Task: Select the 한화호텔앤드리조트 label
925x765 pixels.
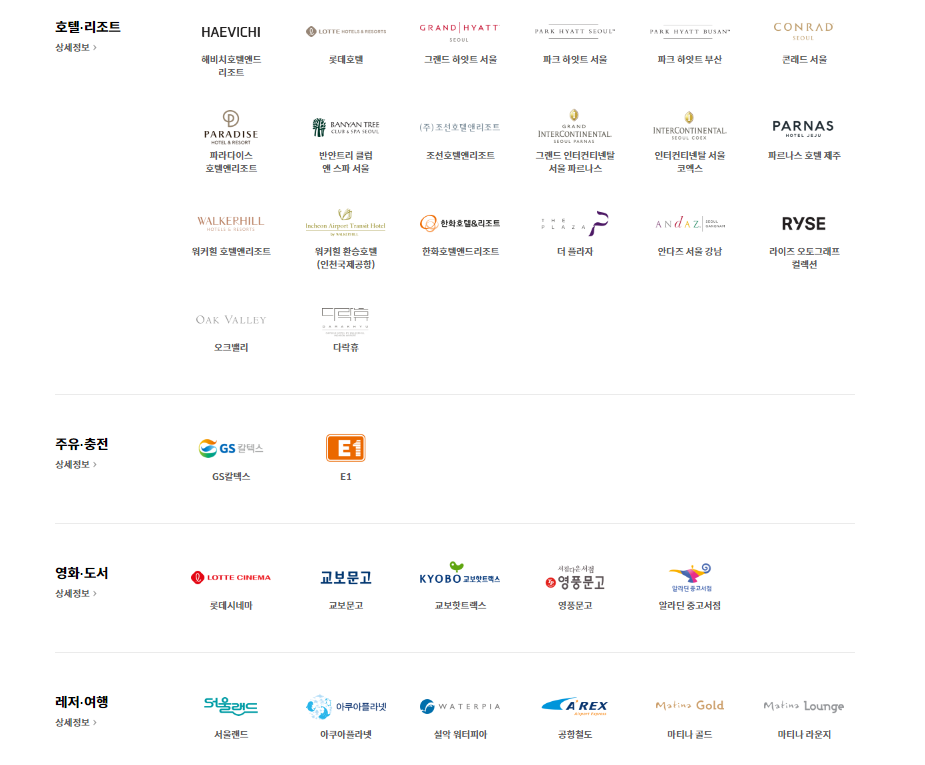Action: click(x=460, y=252)
